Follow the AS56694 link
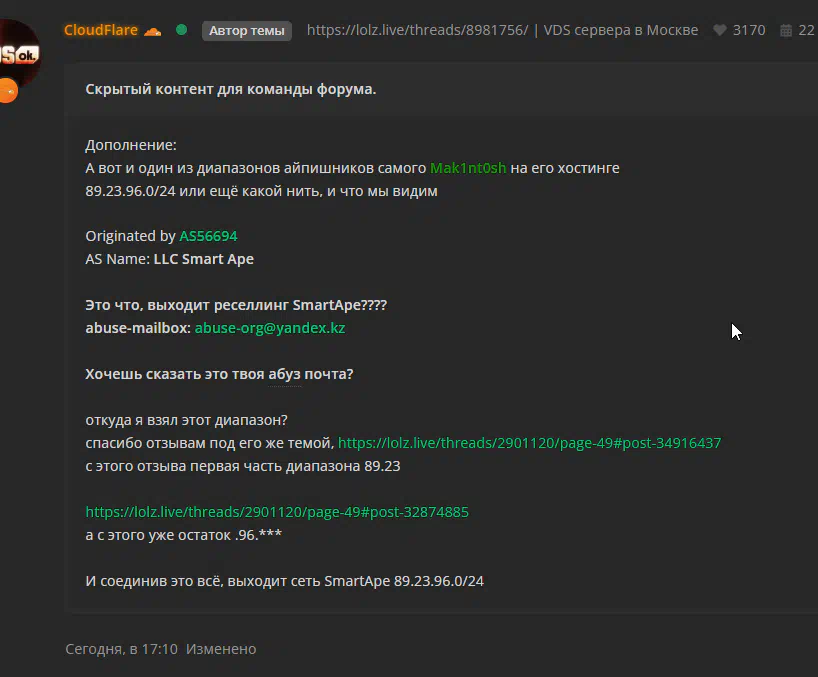The height and width of the screenshot is (677, 818). [208, 236]
